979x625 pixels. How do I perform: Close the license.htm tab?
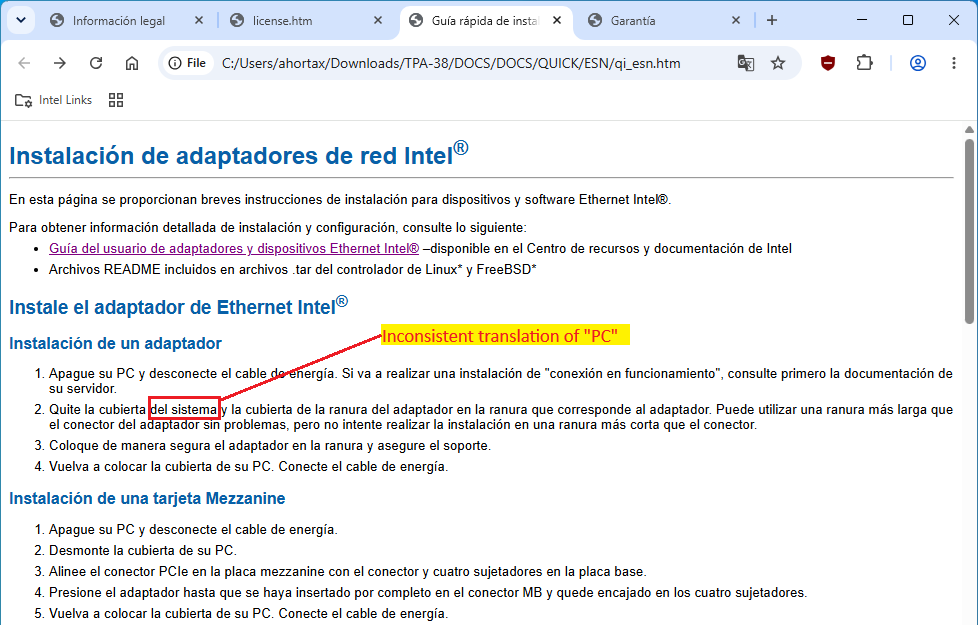378,21
